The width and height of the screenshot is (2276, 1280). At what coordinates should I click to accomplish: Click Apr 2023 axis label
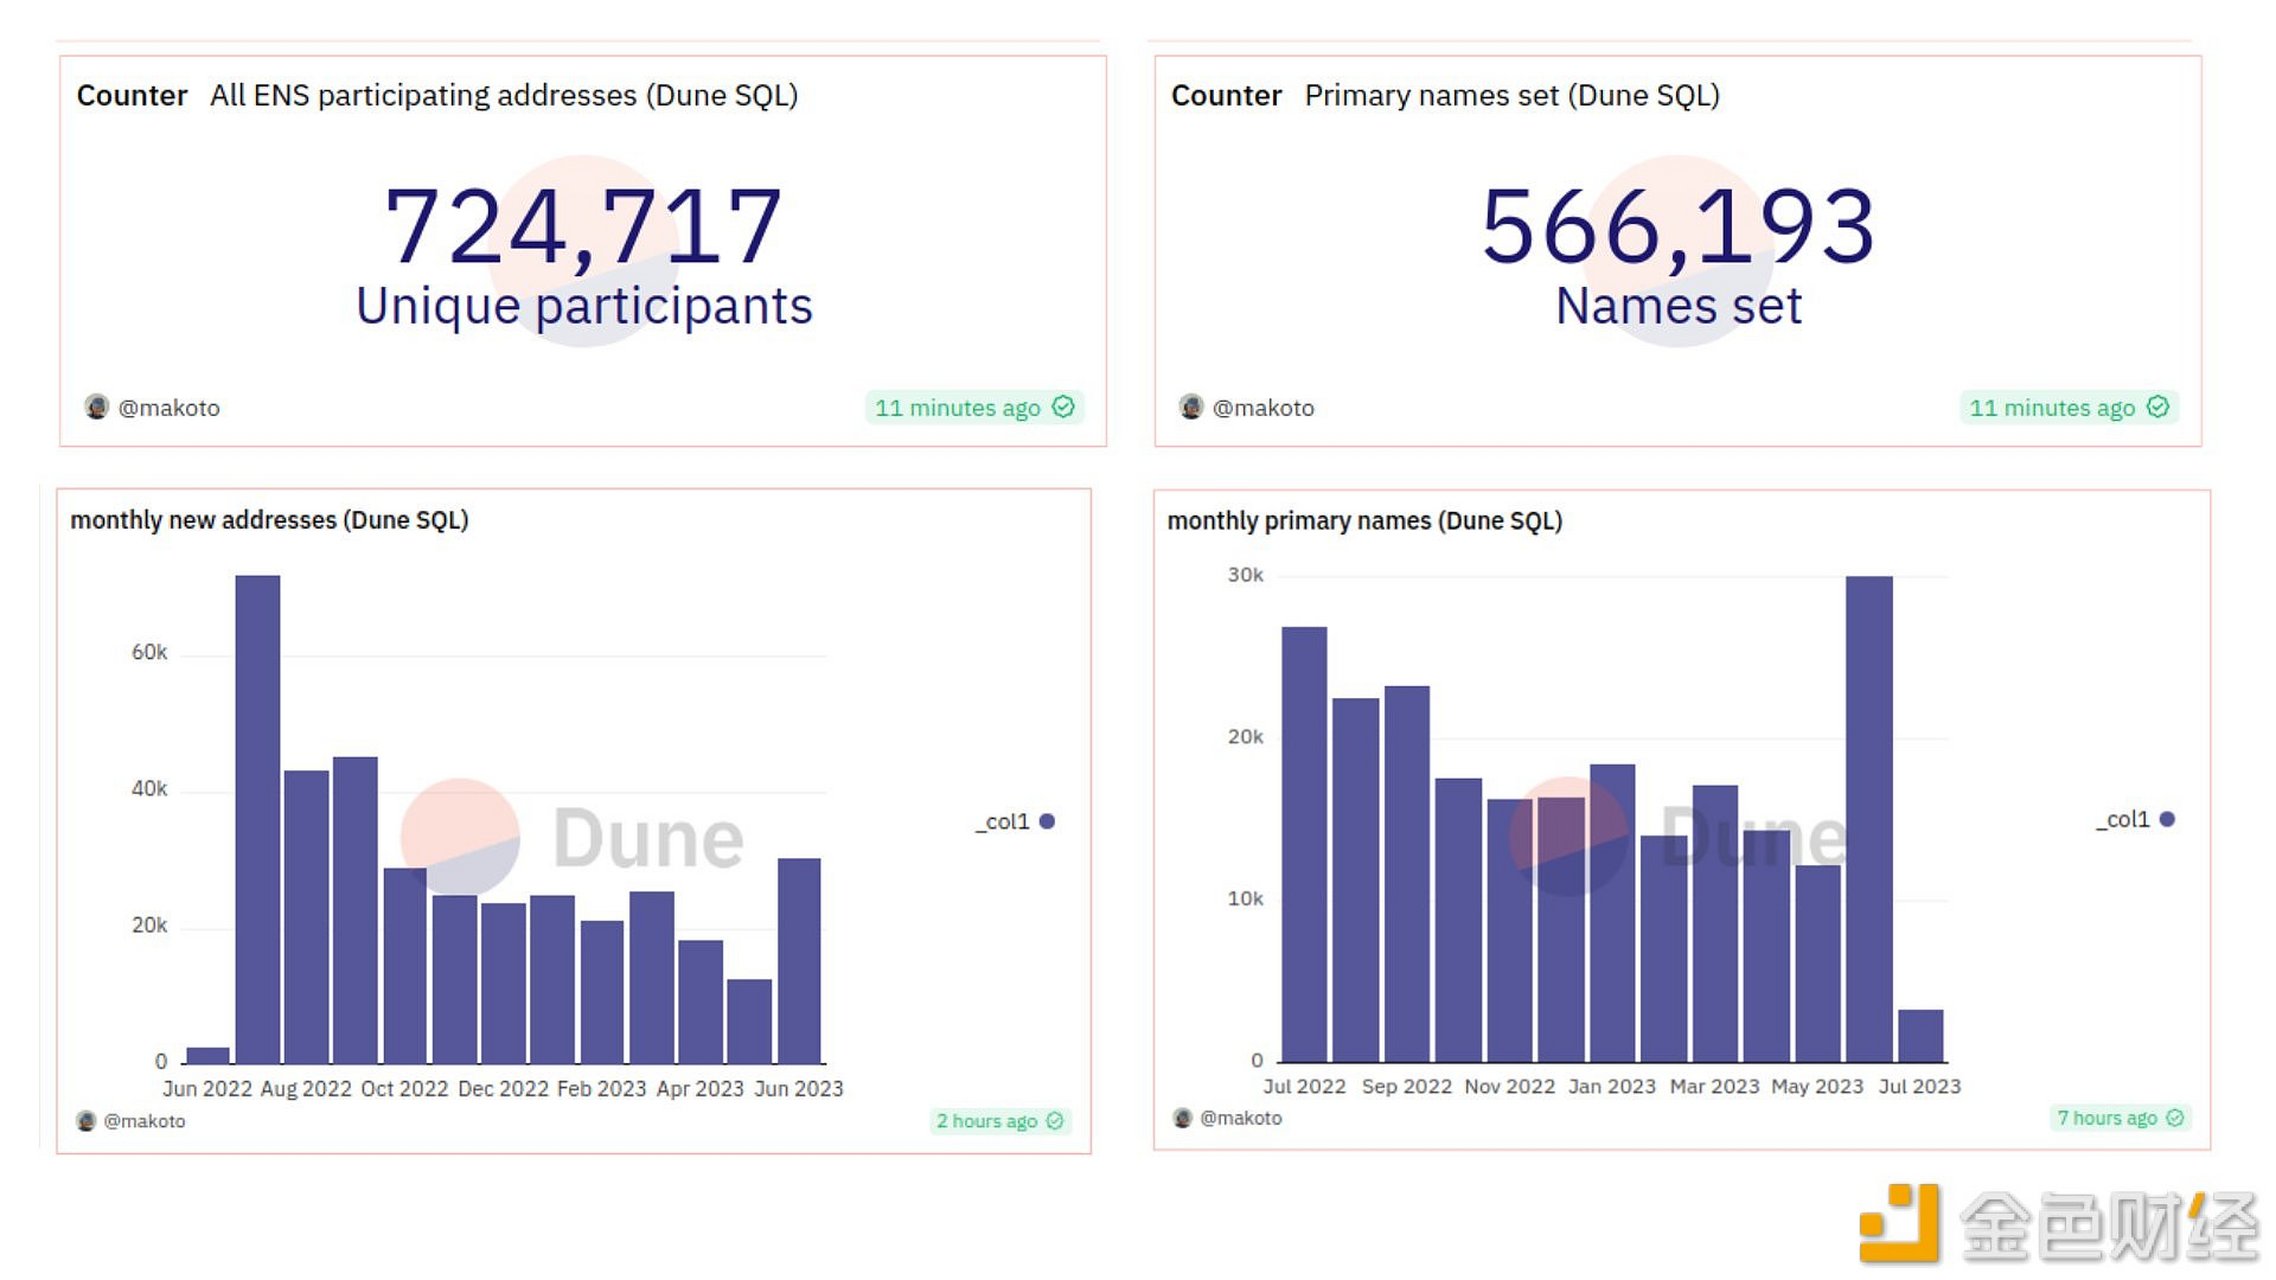point(700,1089)
